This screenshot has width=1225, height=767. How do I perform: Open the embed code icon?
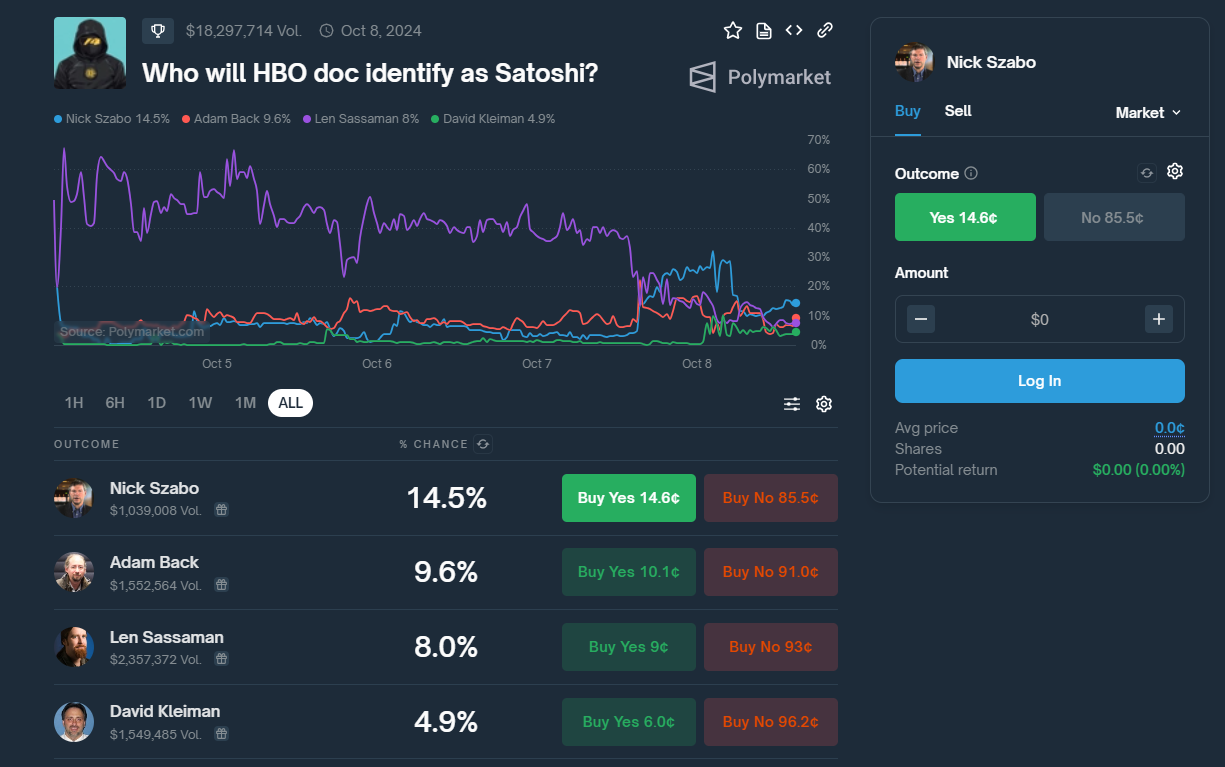pos(794,31)
